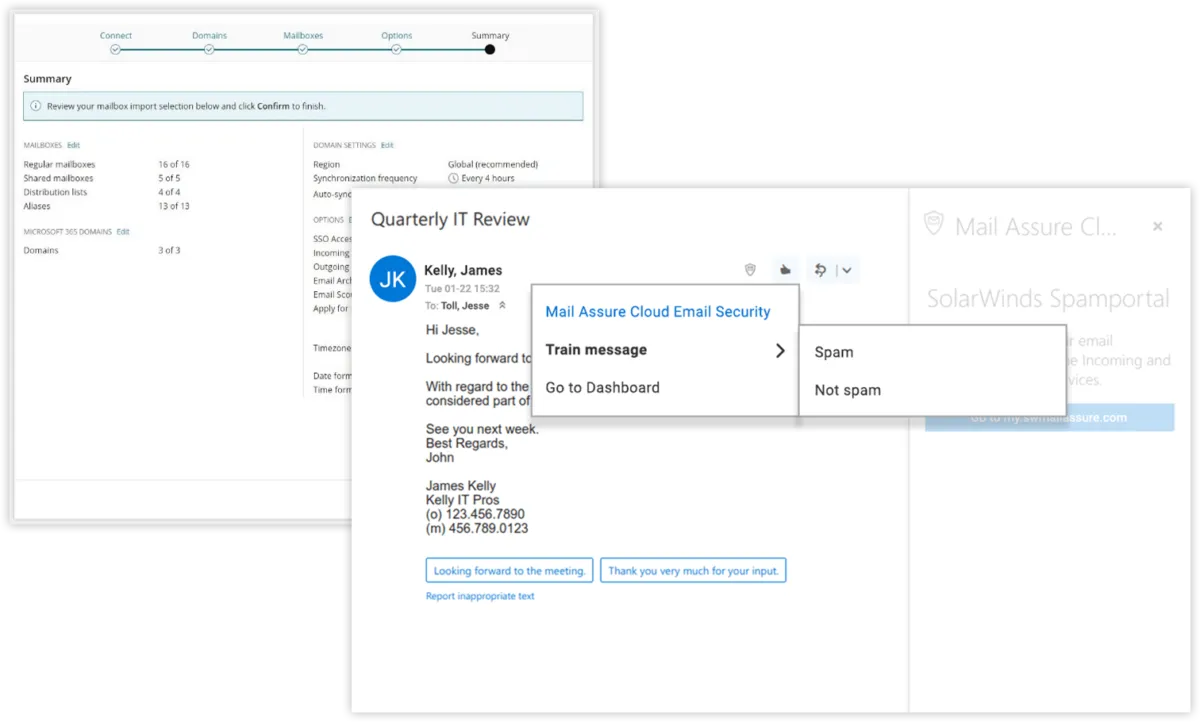Click the info icon in the review banner
Viewport: 1200px width, 722px height.
(x=36, y=106)
